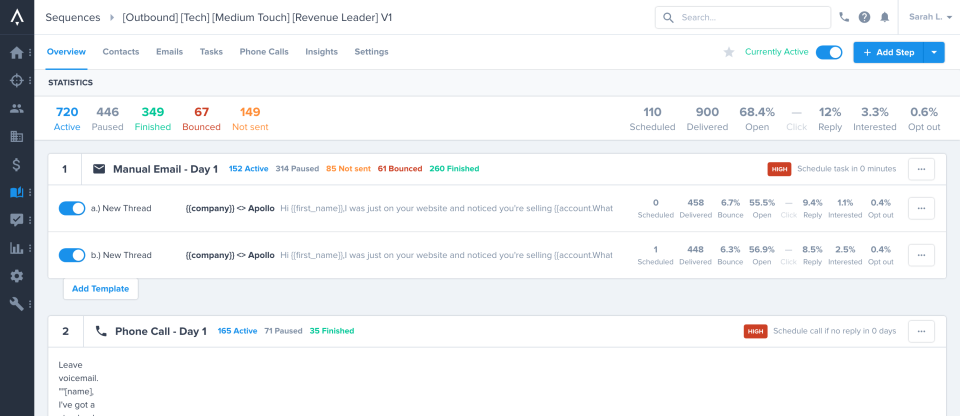This screenshot has width=960, height=416.
Task: Open the bar chart Analytics icon
Action: pos(16,248)
